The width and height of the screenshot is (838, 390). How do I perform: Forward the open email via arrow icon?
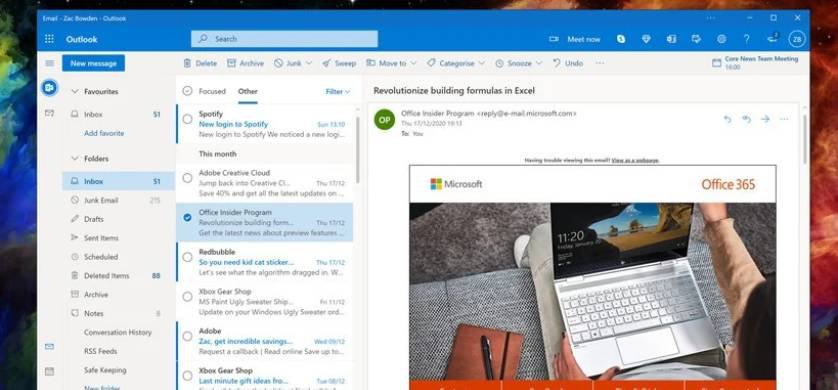[x=765, y=119]
